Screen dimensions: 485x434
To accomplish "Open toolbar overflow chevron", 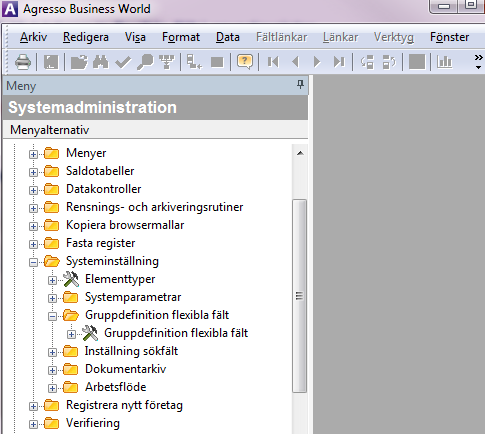I will coord(479,62).
